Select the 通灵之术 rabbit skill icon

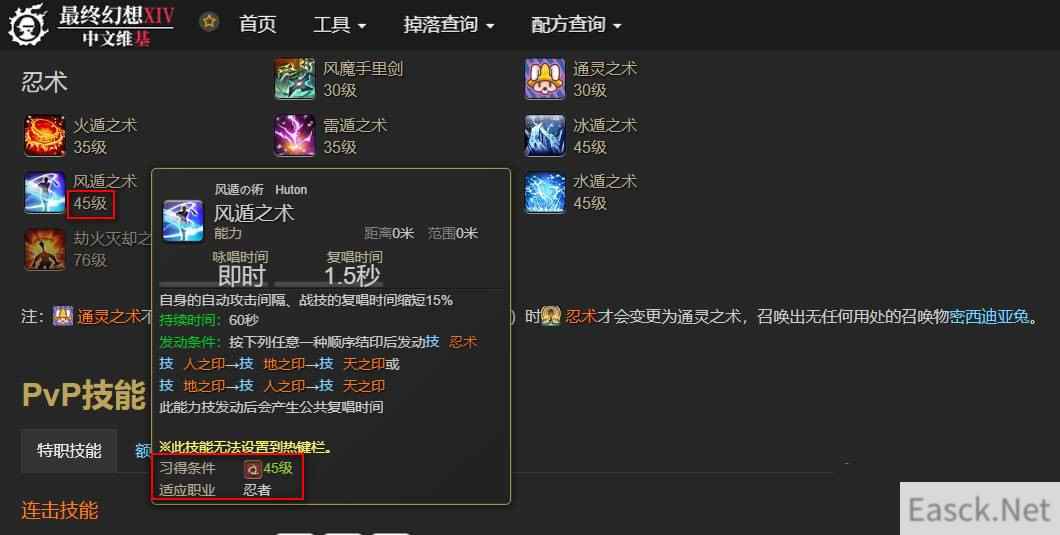(x=545, y=79)
